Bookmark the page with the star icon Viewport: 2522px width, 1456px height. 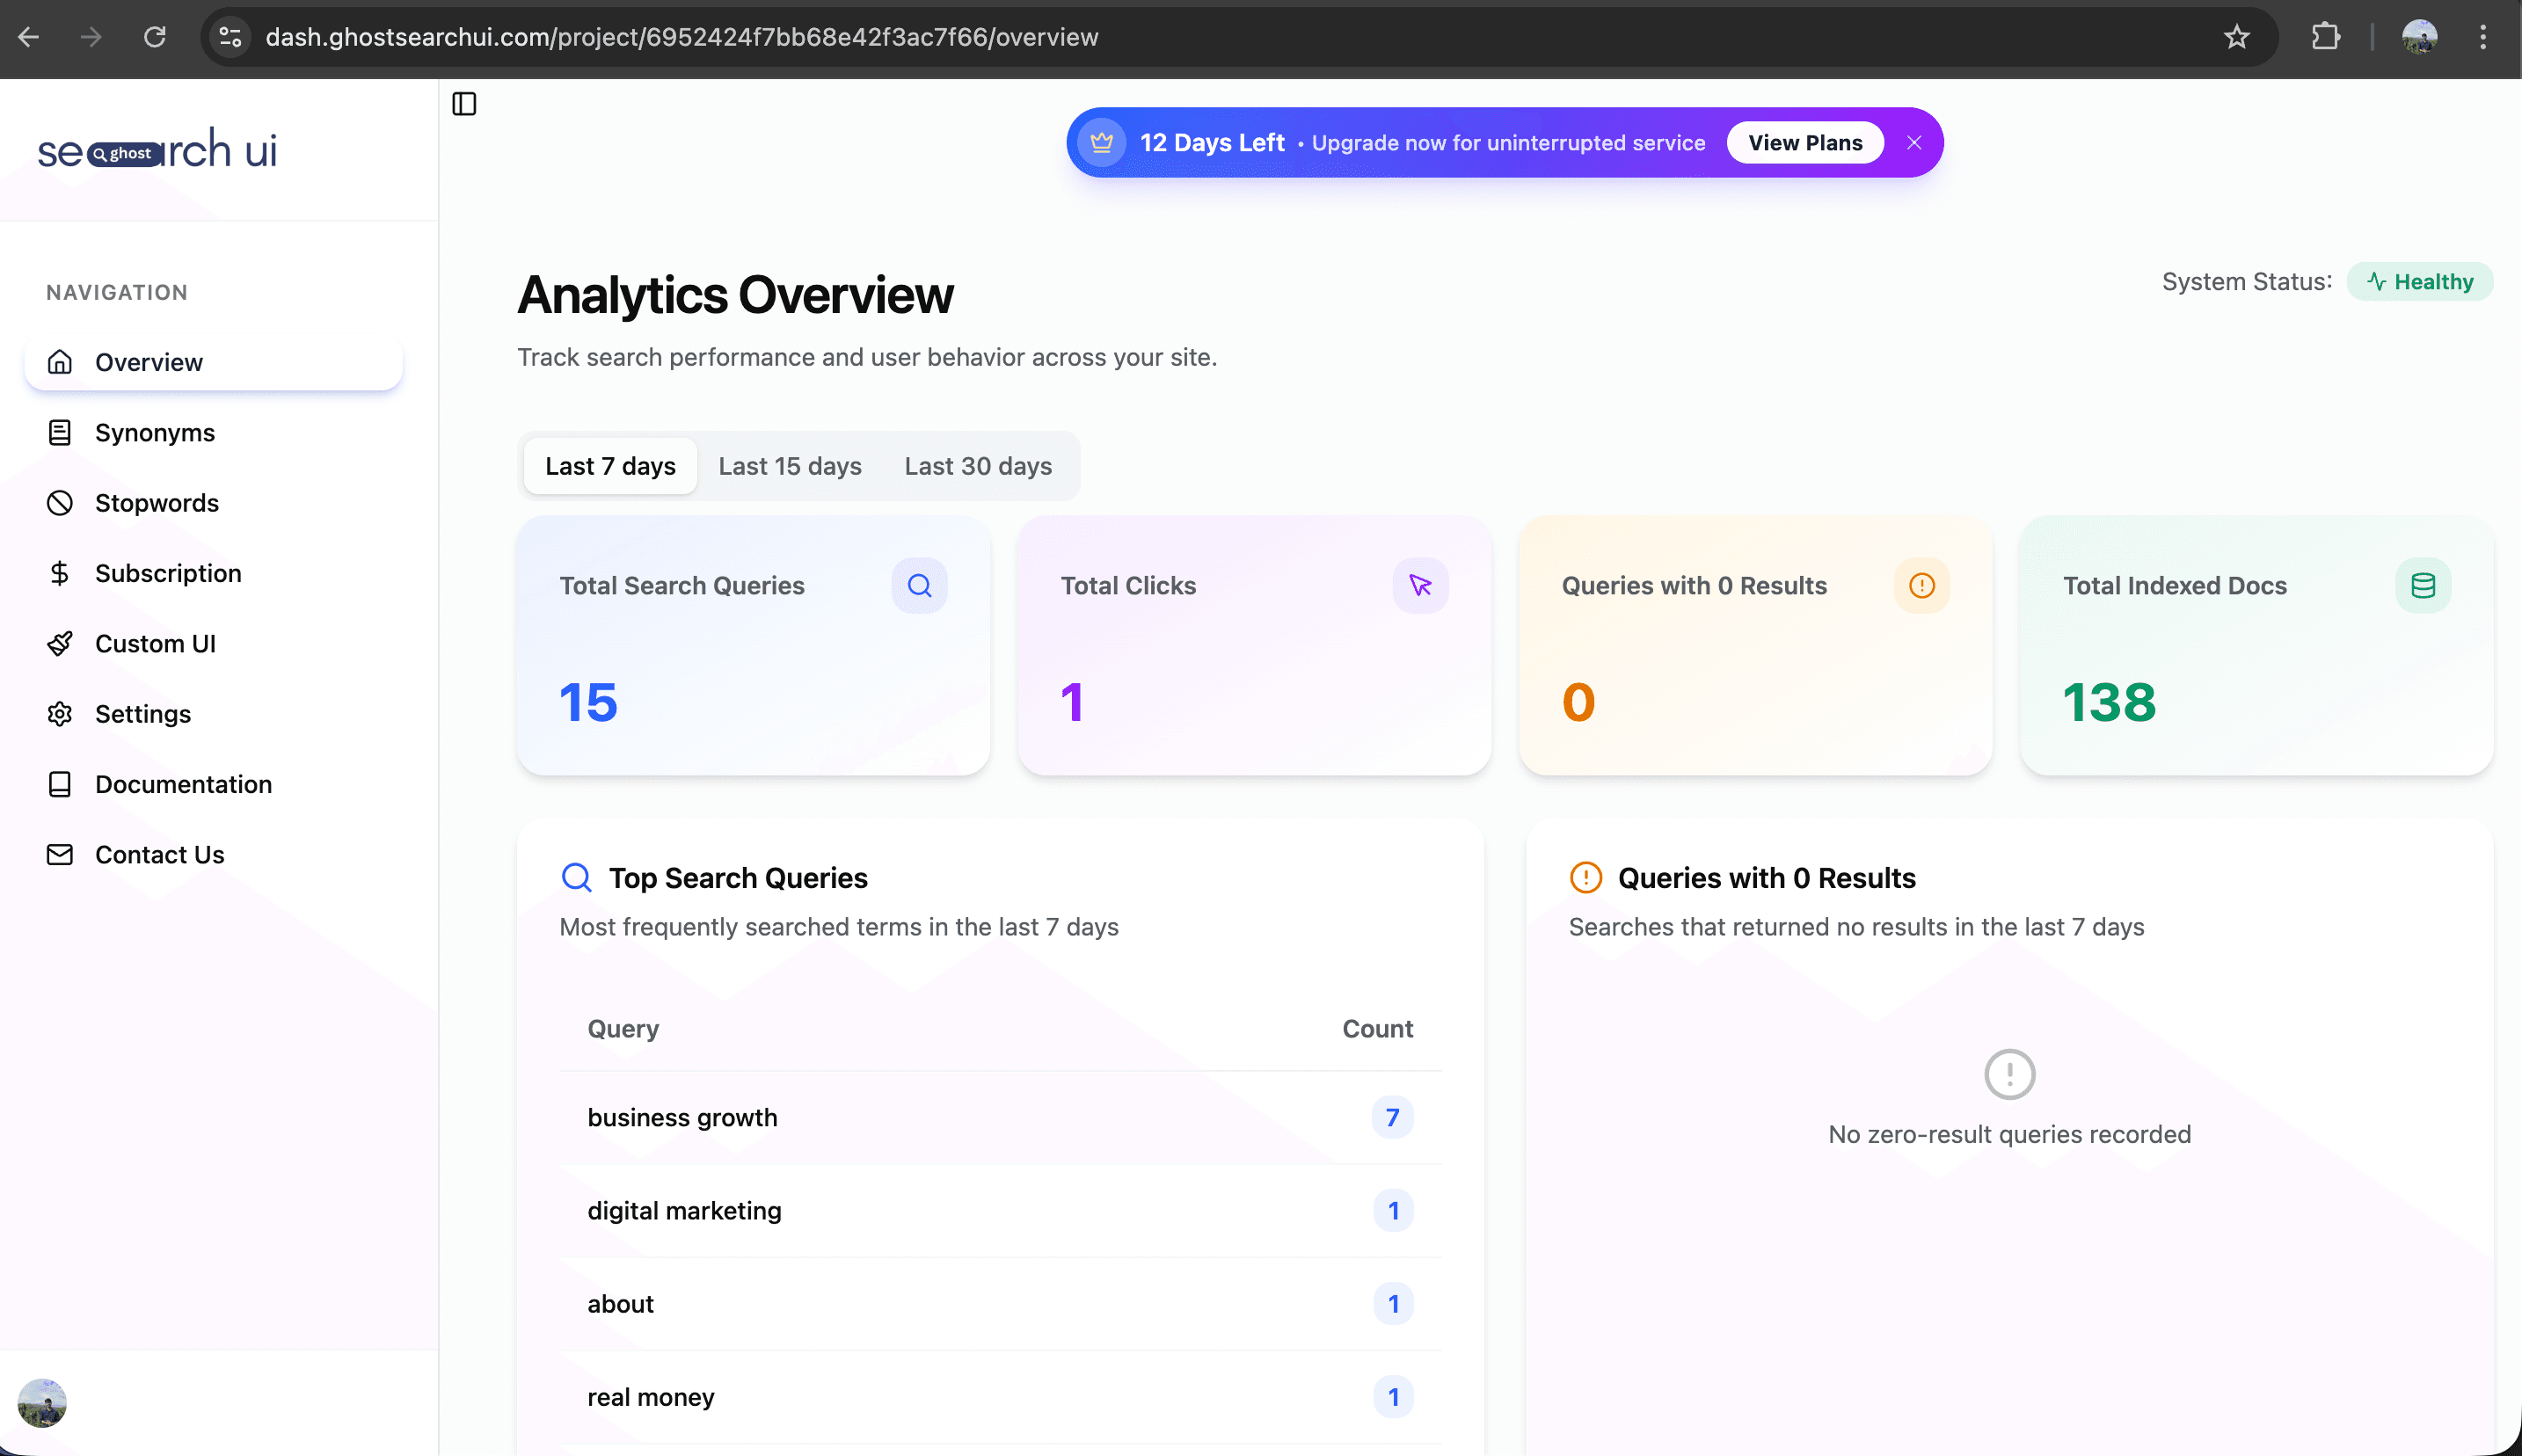(x=2237, y=37)
